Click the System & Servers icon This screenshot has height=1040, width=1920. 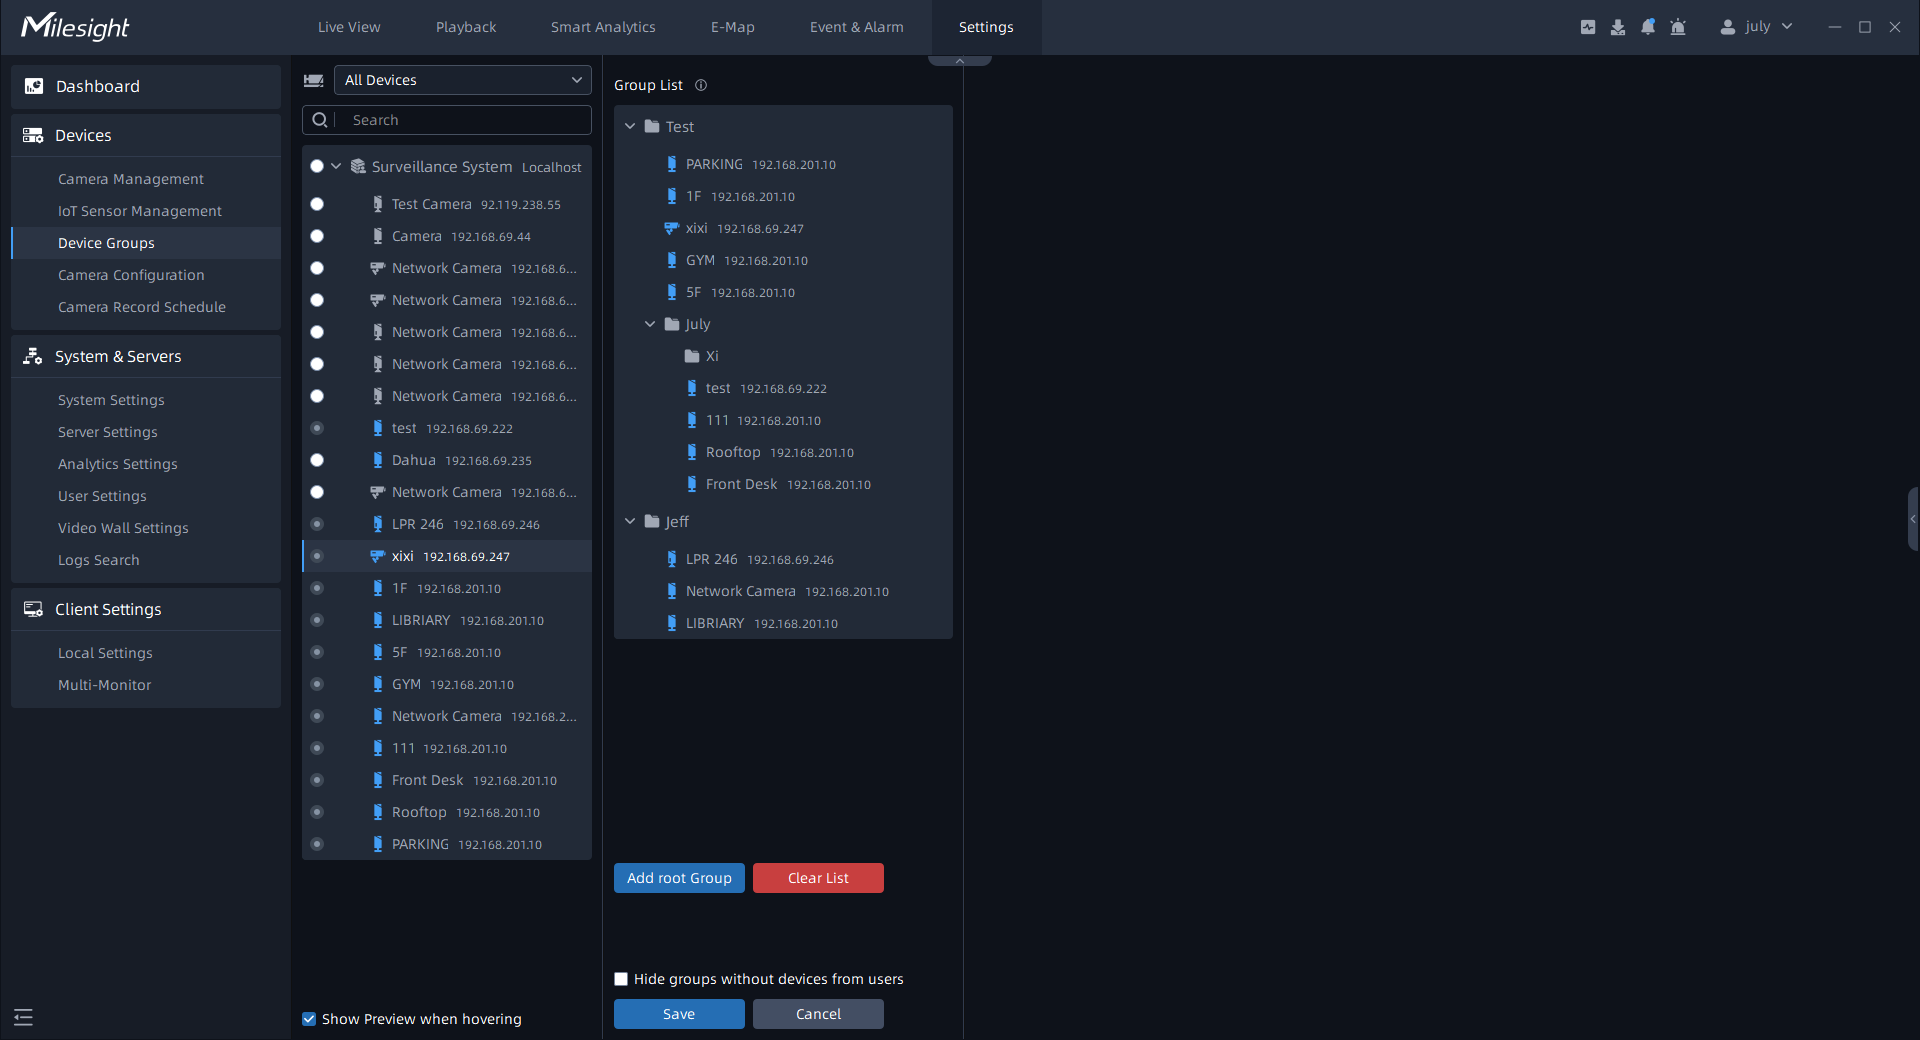point(33,356)
